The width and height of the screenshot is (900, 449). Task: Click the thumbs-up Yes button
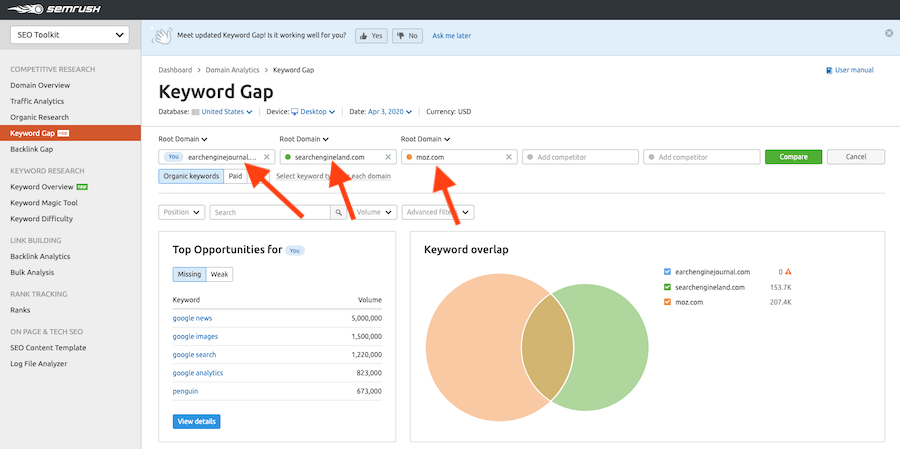pyautogui.click(x=371, y=36)
